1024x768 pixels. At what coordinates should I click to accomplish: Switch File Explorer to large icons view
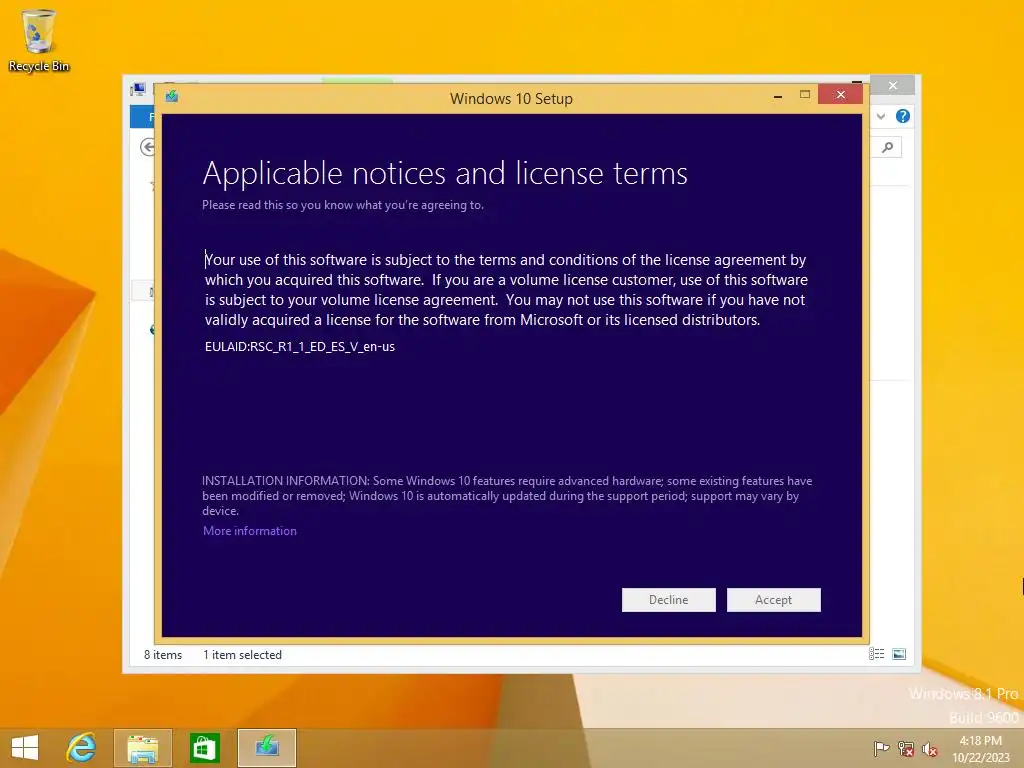pyautogui.click(x=899, y=654)
